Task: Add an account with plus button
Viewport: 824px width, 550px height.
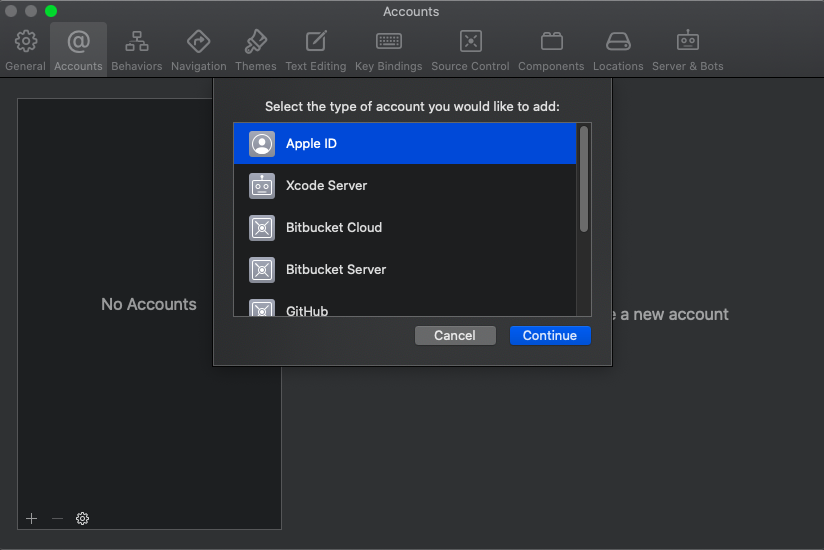Action: point(32,519)
